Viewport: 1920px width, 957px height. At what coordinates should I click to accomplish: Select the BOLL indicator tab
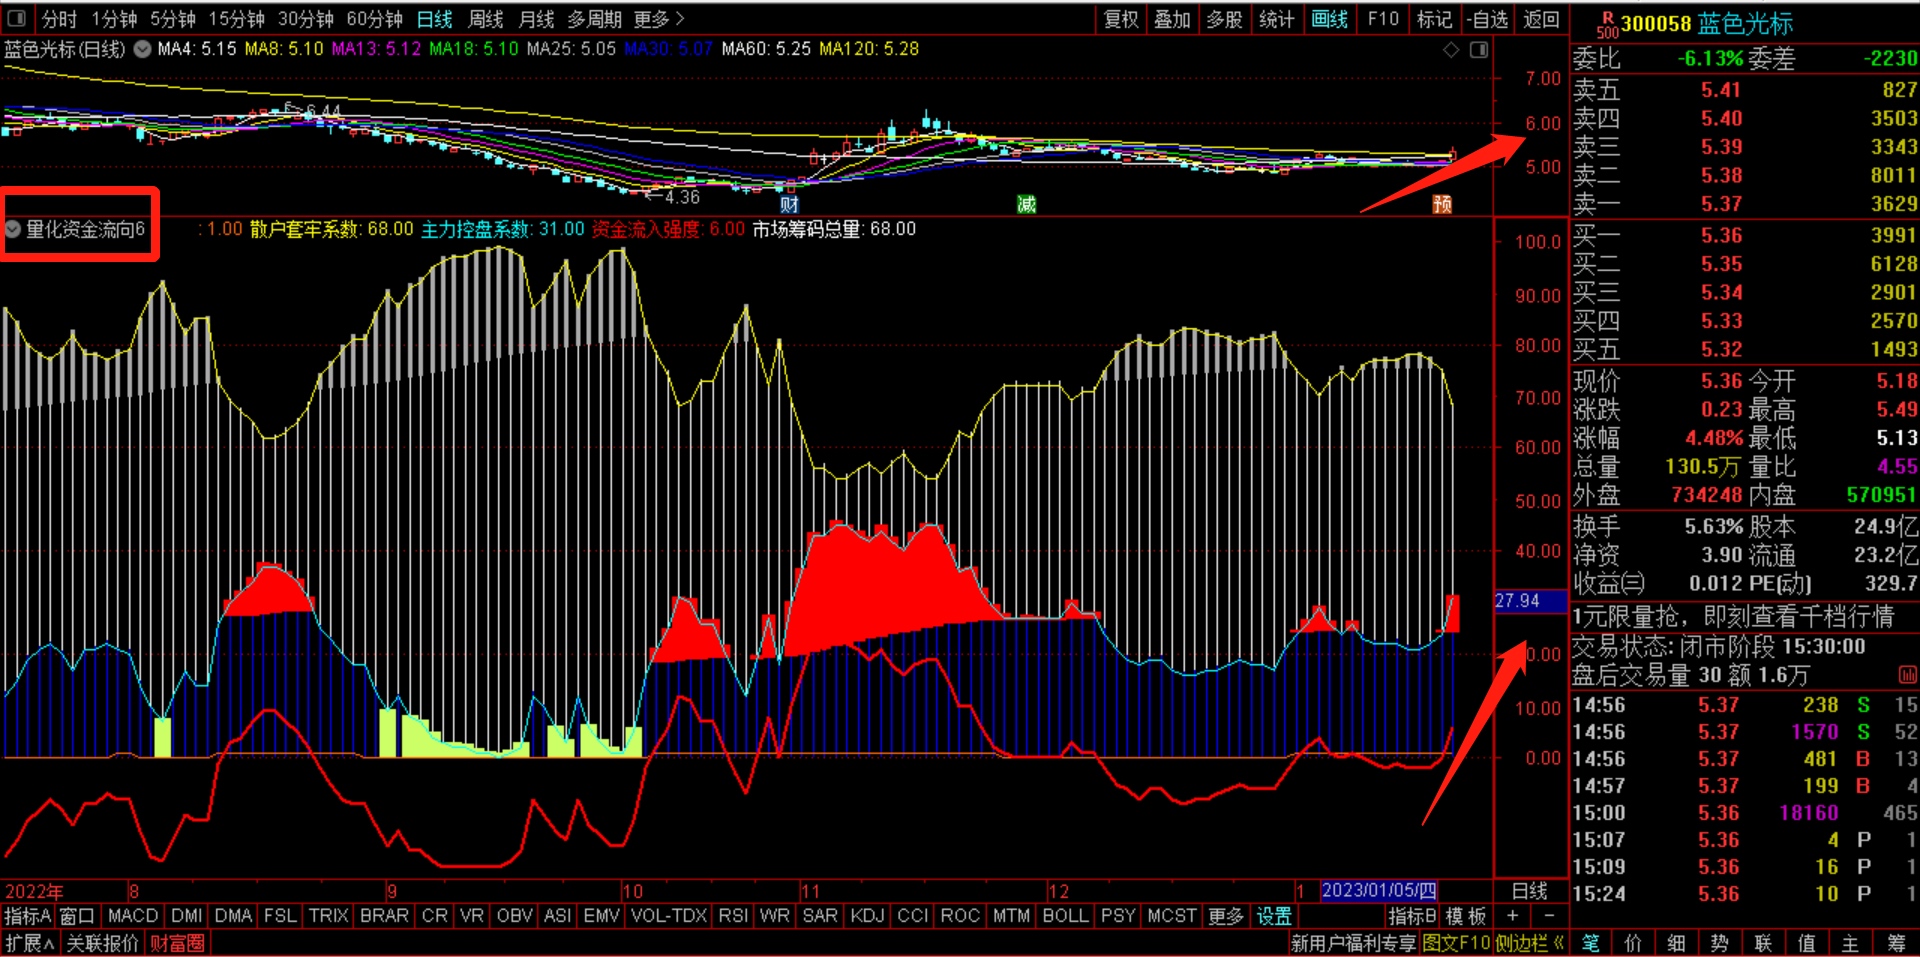tap(1066, 916)
